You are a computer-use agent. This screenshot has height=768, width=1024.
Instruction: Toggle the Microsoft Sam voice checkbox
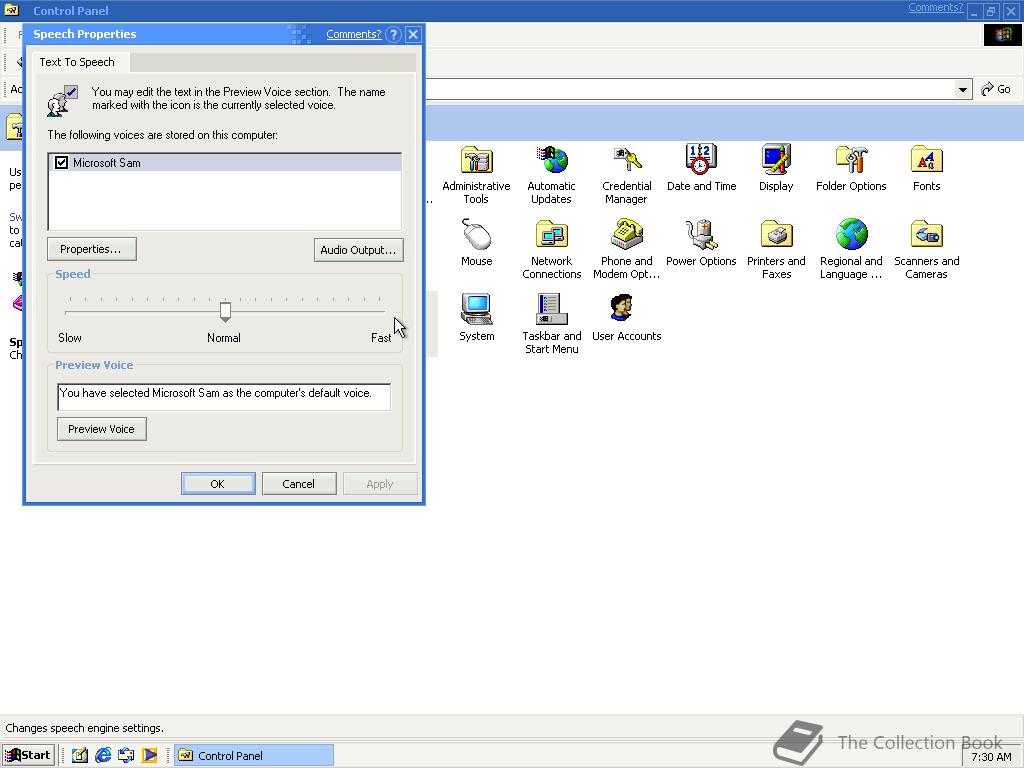[61, 163]
